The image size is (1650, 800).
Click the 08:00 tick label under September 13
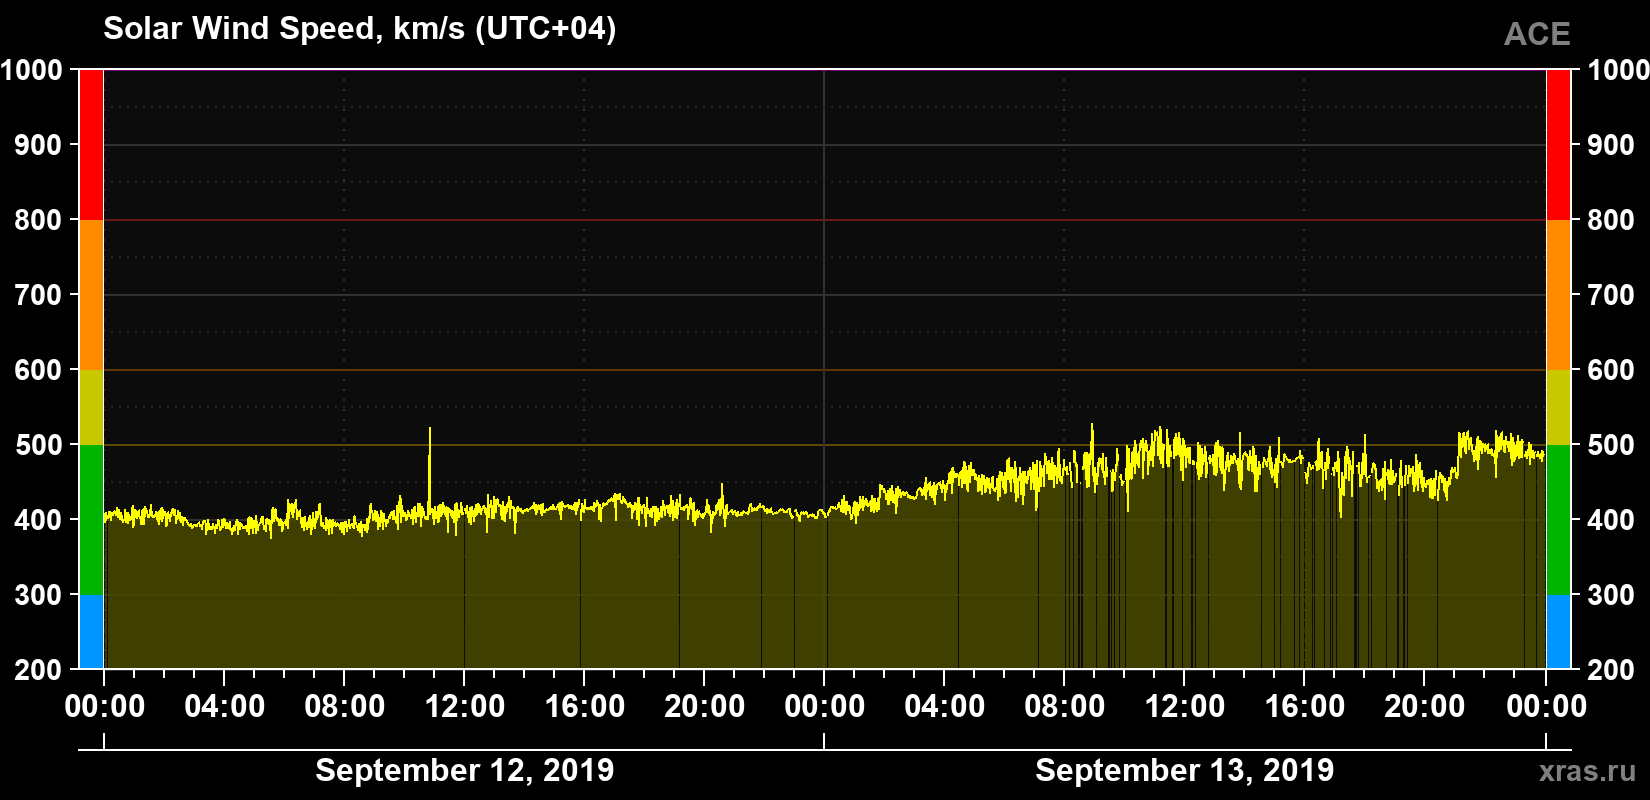click(x=1065, y=706)
